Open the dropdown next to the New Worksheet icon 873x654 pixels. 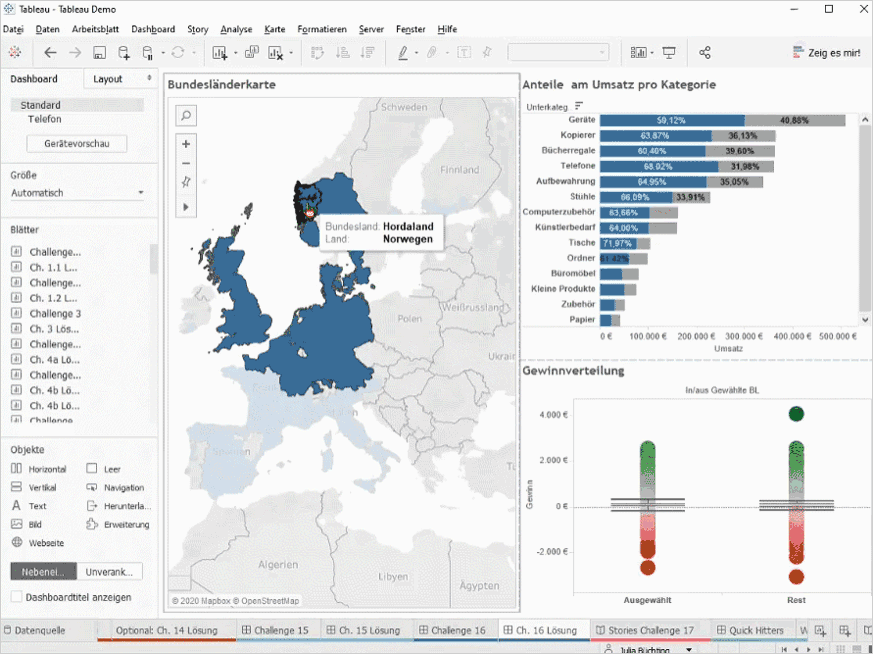click(234, 52)
